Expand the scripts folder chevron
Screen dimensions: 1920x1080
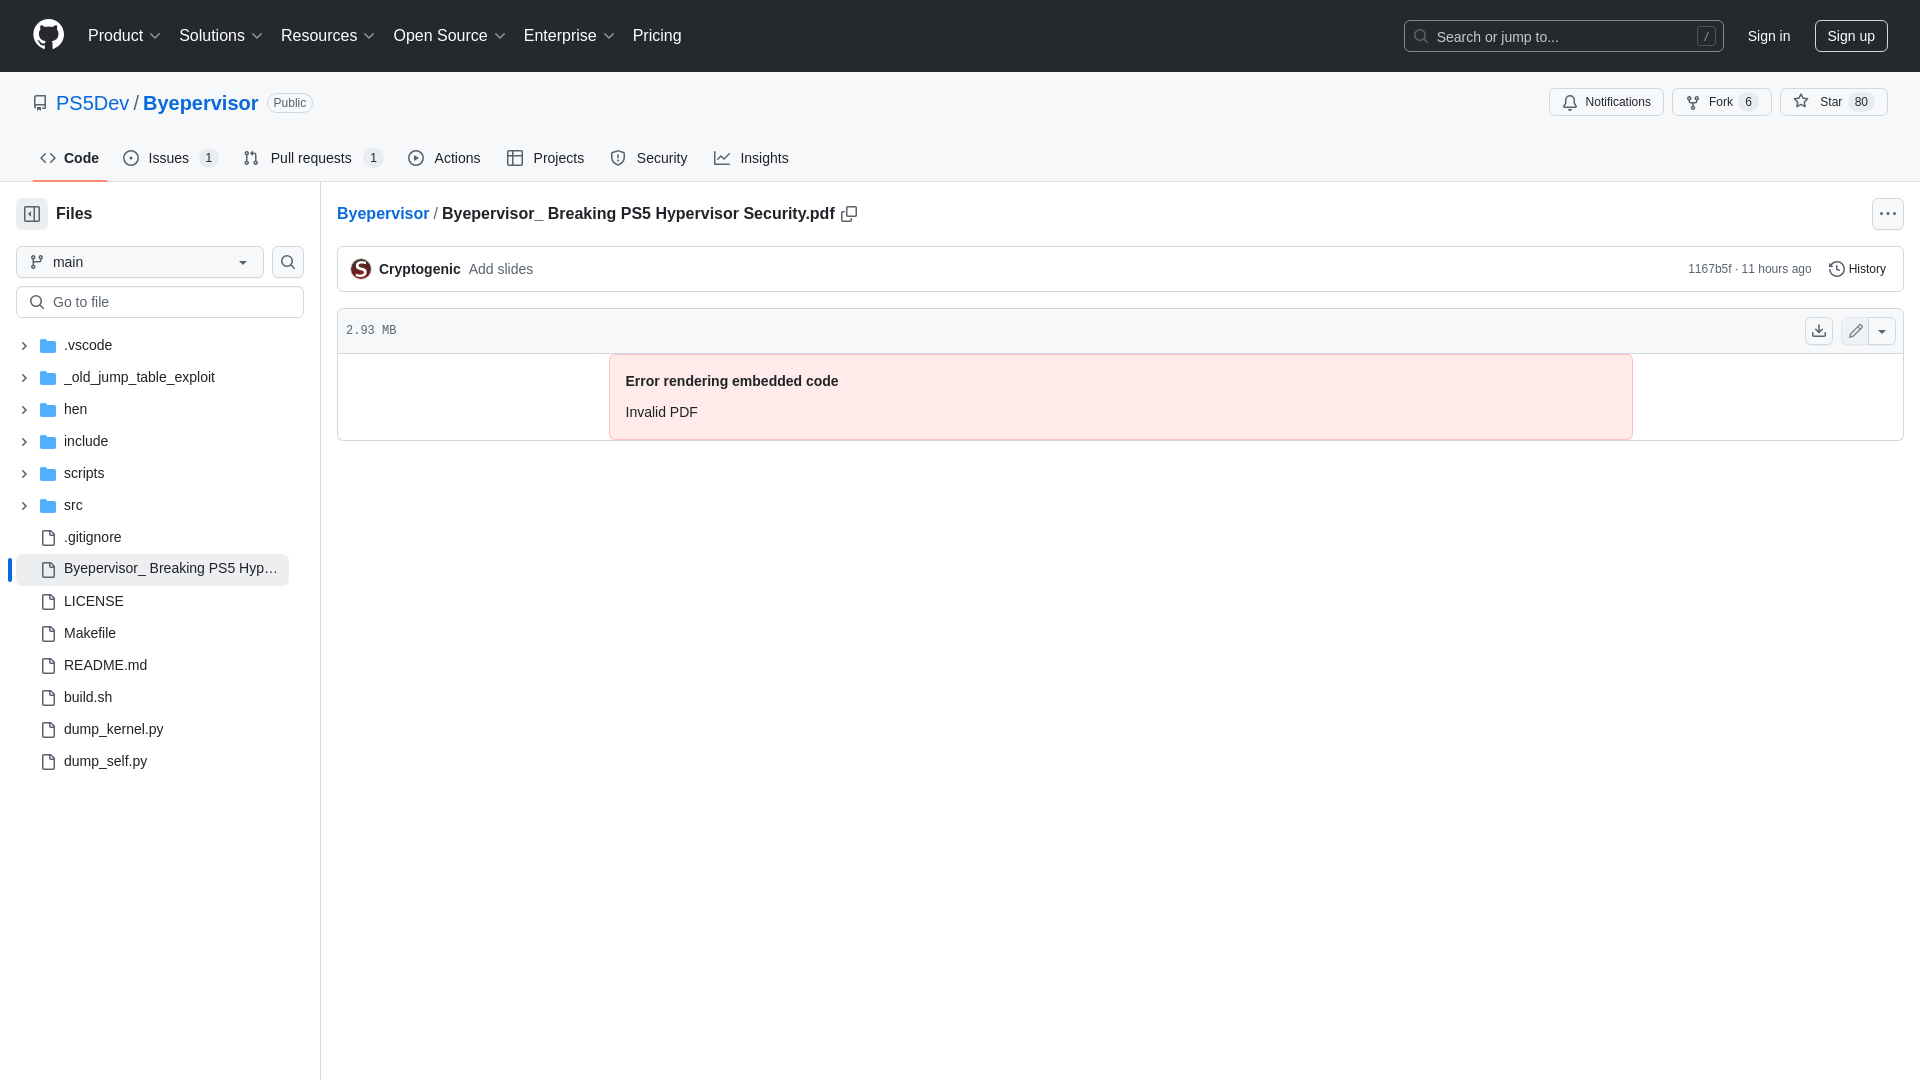24,474
